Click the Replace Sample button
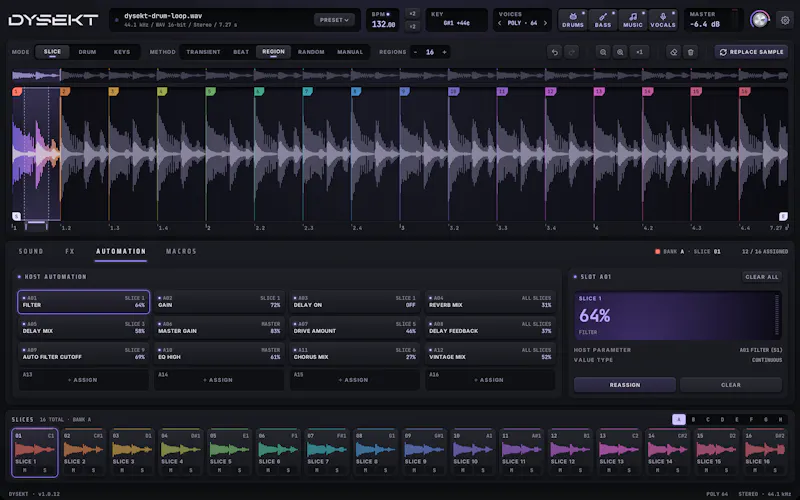 click(x=752, y=52)
